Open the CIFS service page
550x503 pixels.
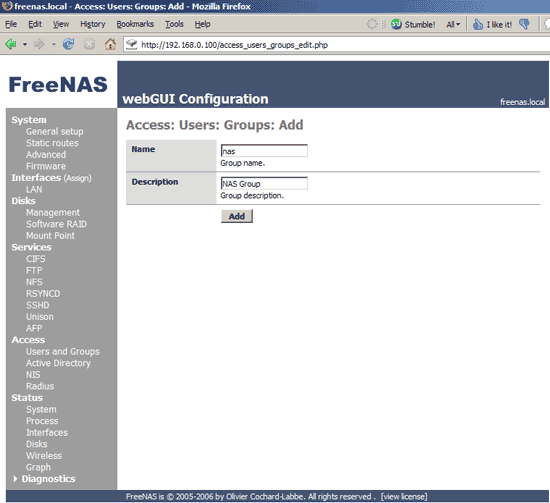tap(36, 259)
